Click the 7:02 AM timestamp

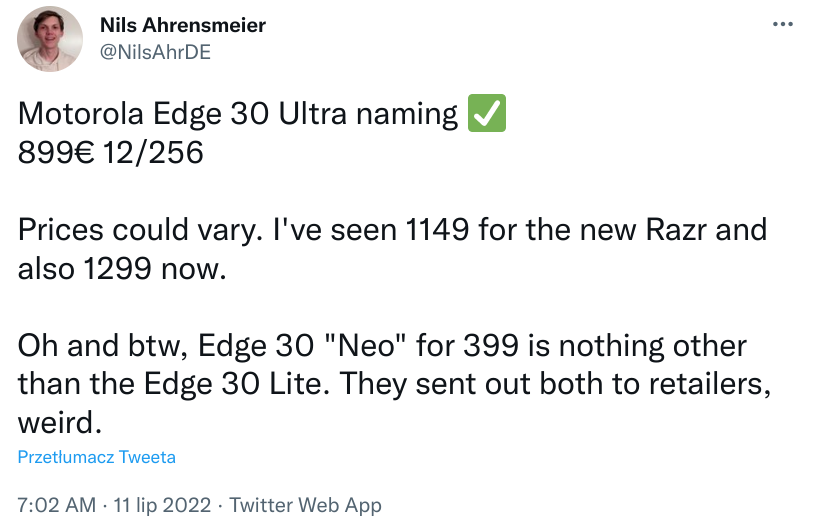(x=57, y=505)
